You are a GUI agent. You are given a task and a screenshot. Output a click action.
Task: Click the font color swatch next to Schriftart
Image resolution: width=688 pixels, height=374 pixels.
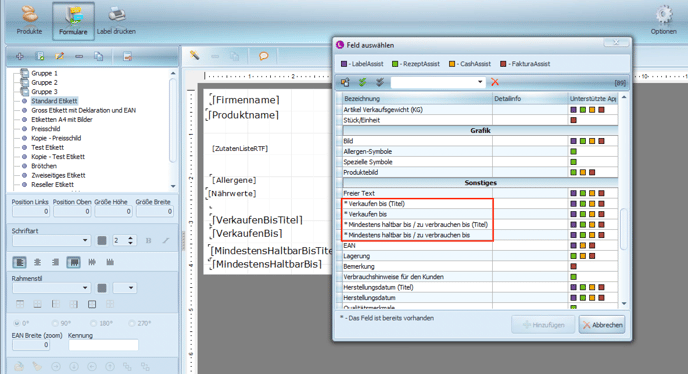(x=102, y=241)
